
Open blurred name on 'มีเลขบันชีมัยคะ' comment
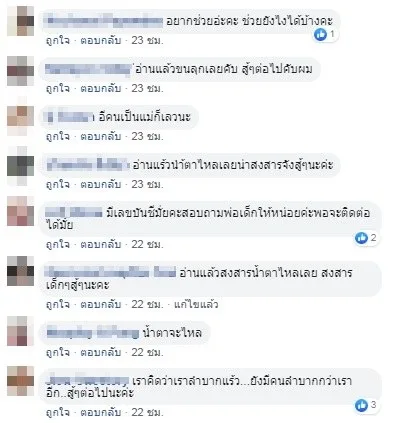(74, 212)
